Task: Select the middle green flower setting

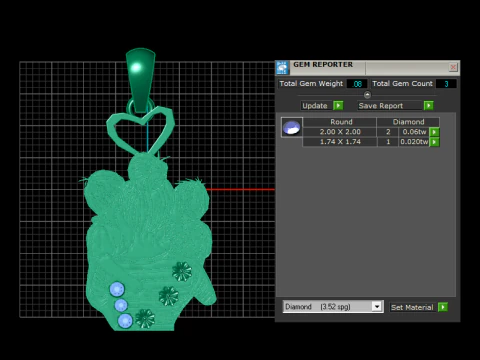Action: pyautogui.click(x=168, y=296)
